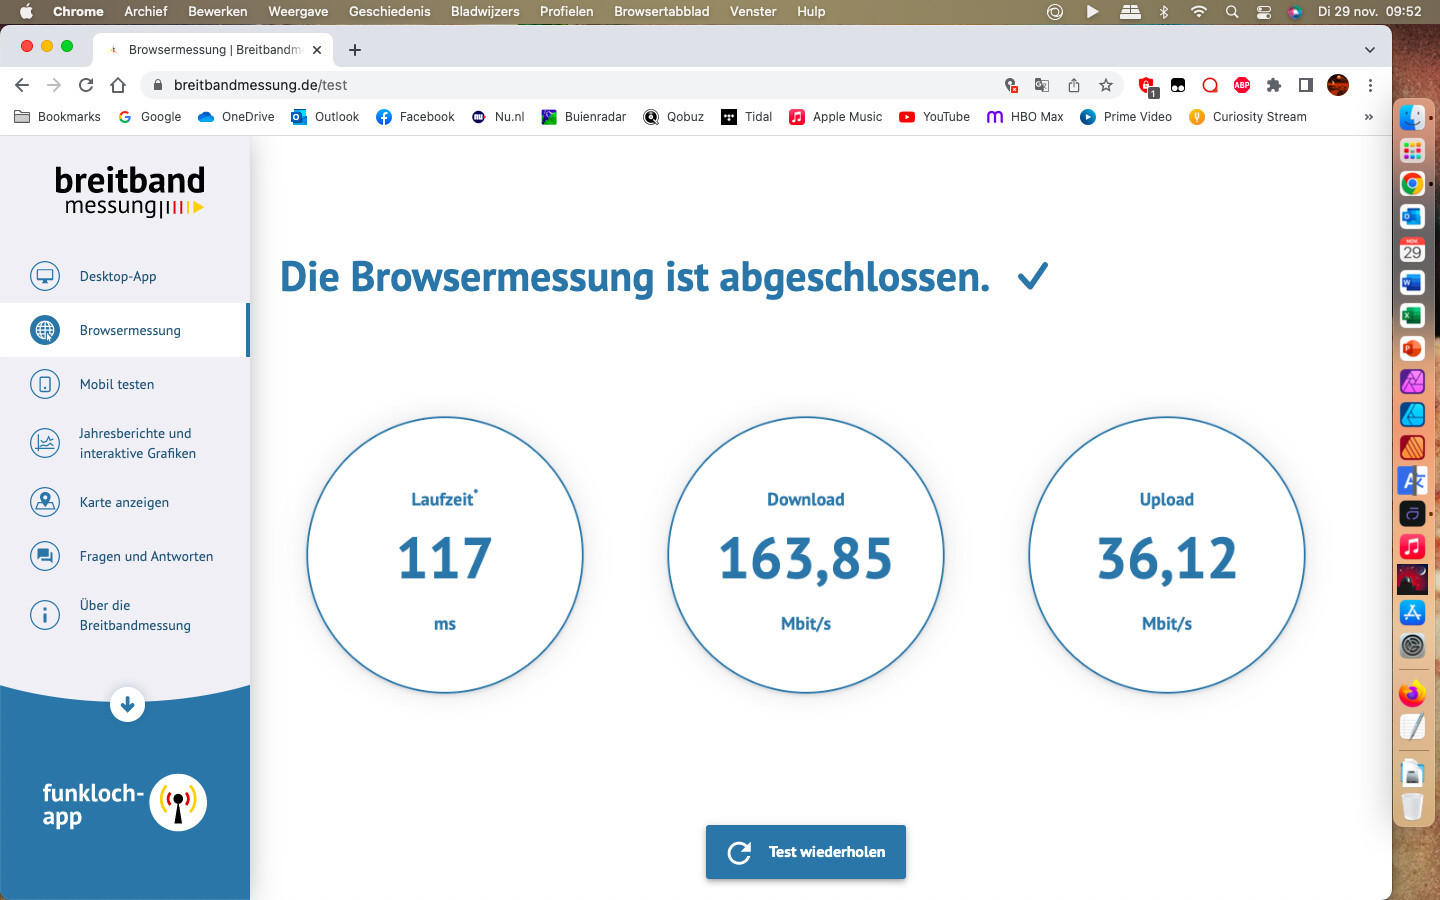
Task: Show hidden bookmarks with the chevron
Action: tap(1368, 117)
